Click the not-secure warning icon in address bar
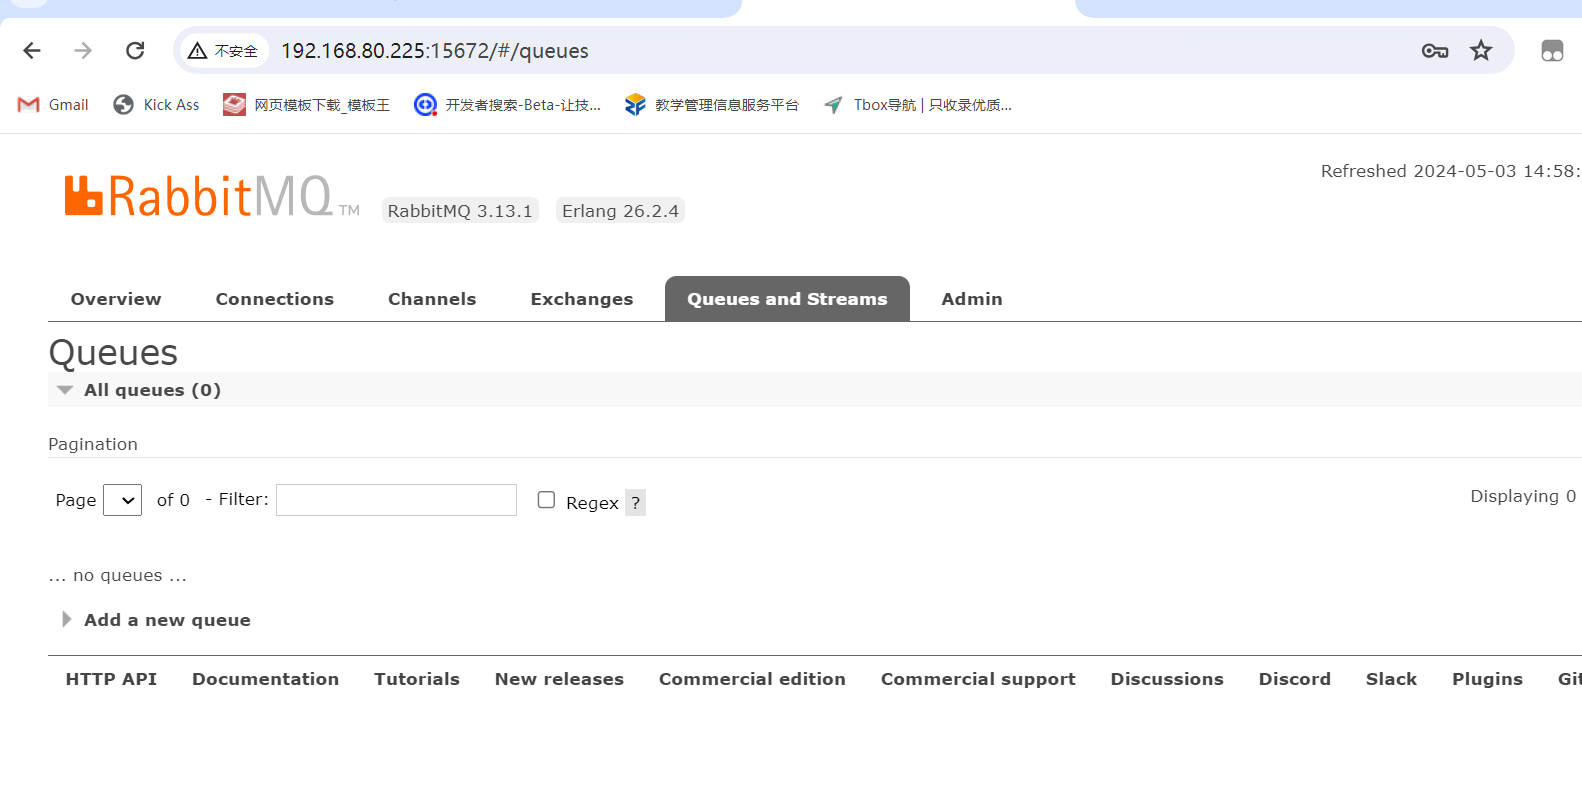 pyautogui.click(x=198, y=51)
